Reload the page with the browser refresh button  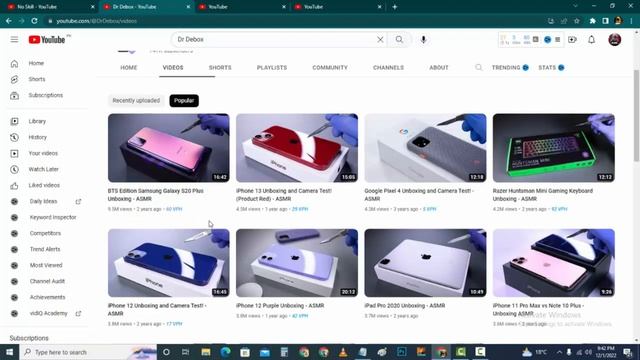34,21
